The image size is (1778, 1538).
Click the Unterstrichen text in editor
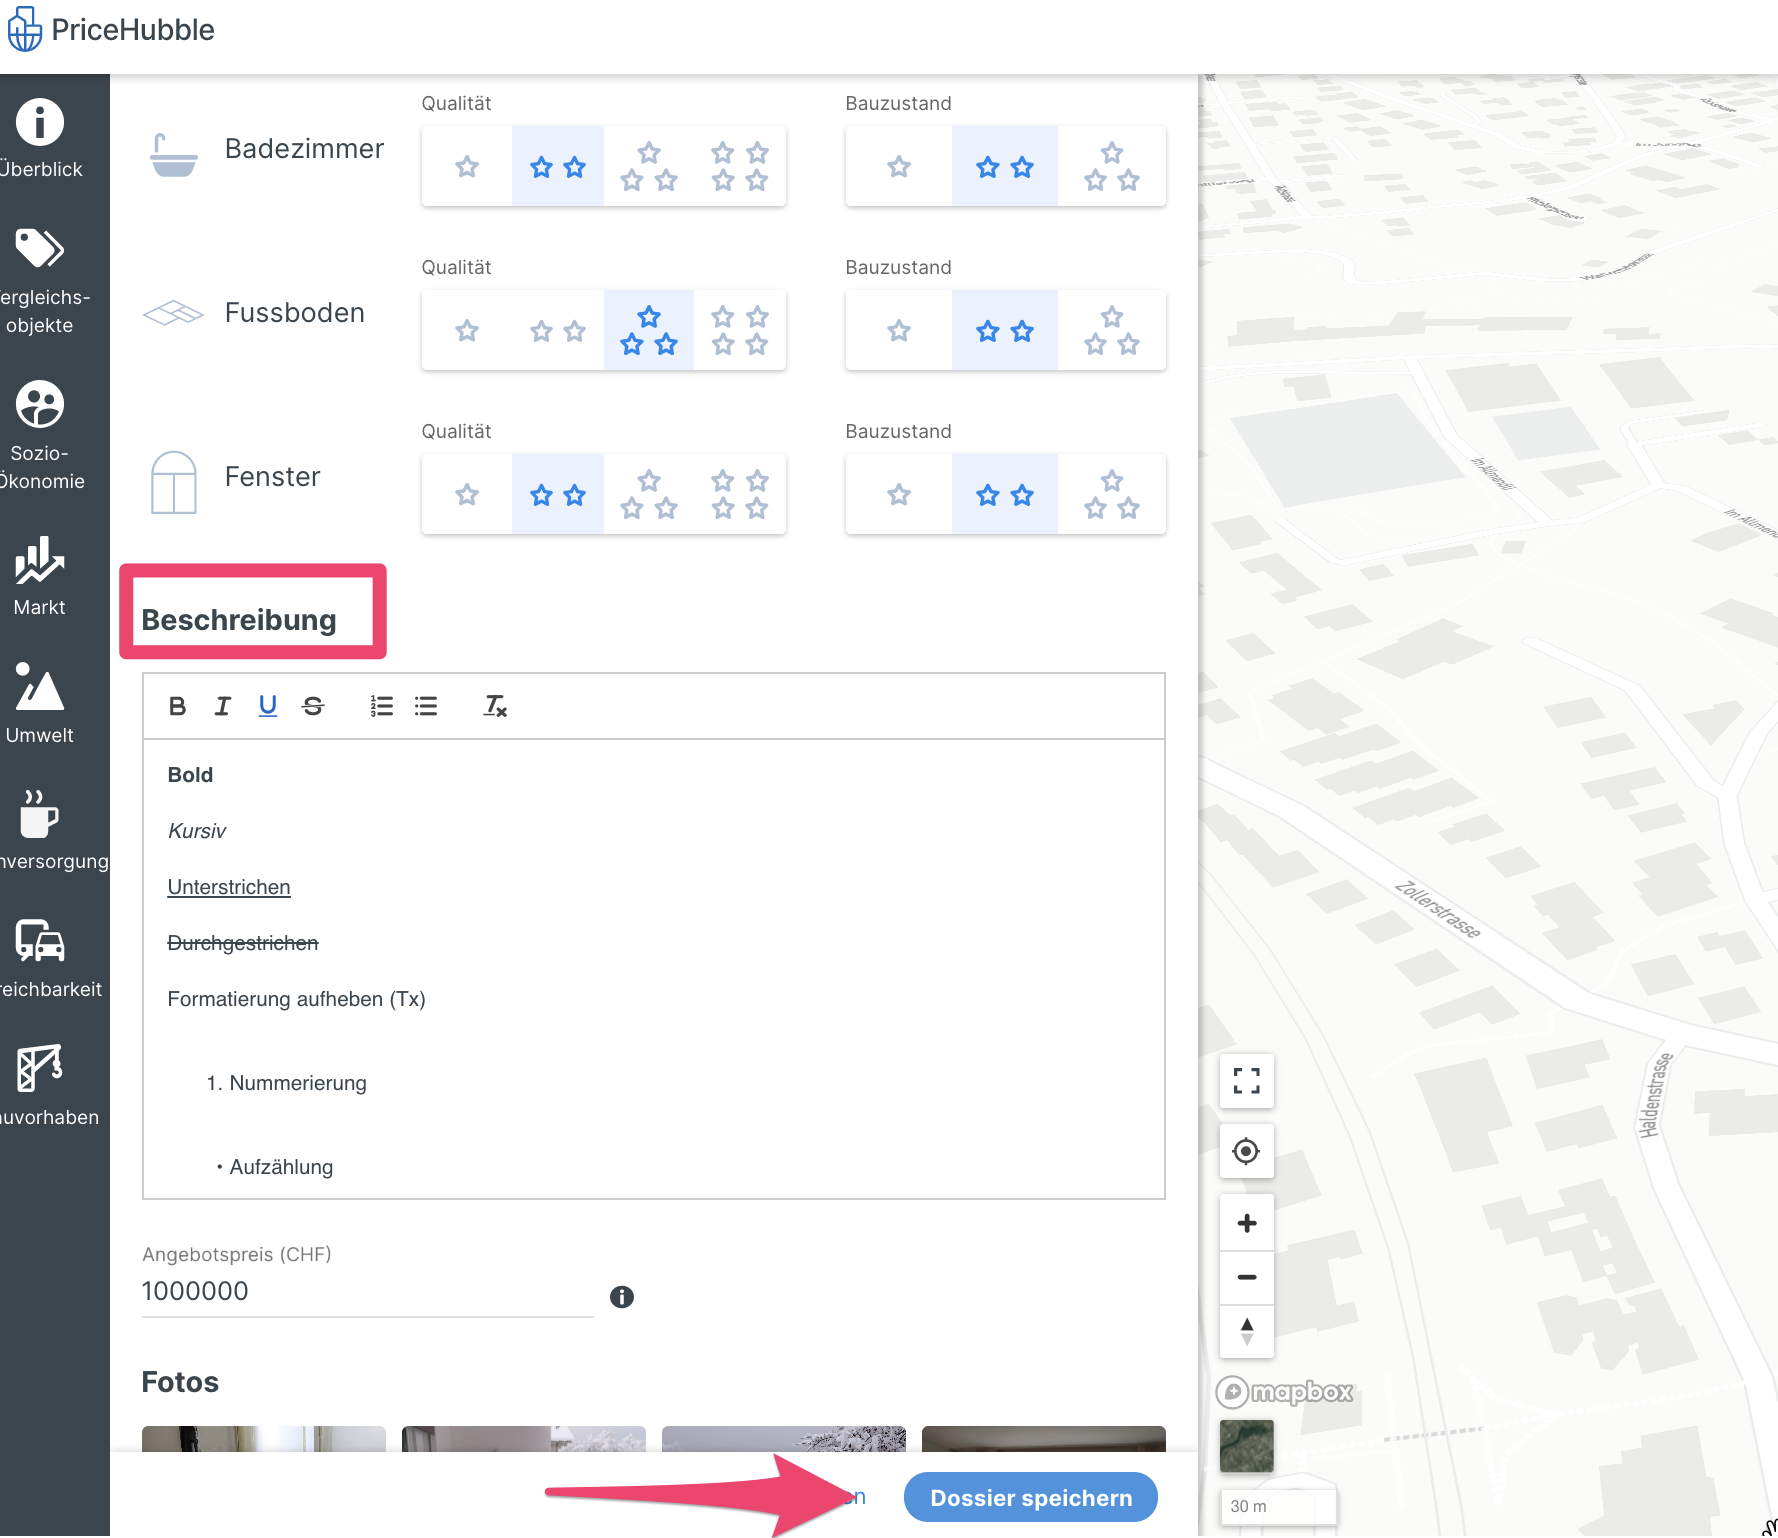point(229,887)
